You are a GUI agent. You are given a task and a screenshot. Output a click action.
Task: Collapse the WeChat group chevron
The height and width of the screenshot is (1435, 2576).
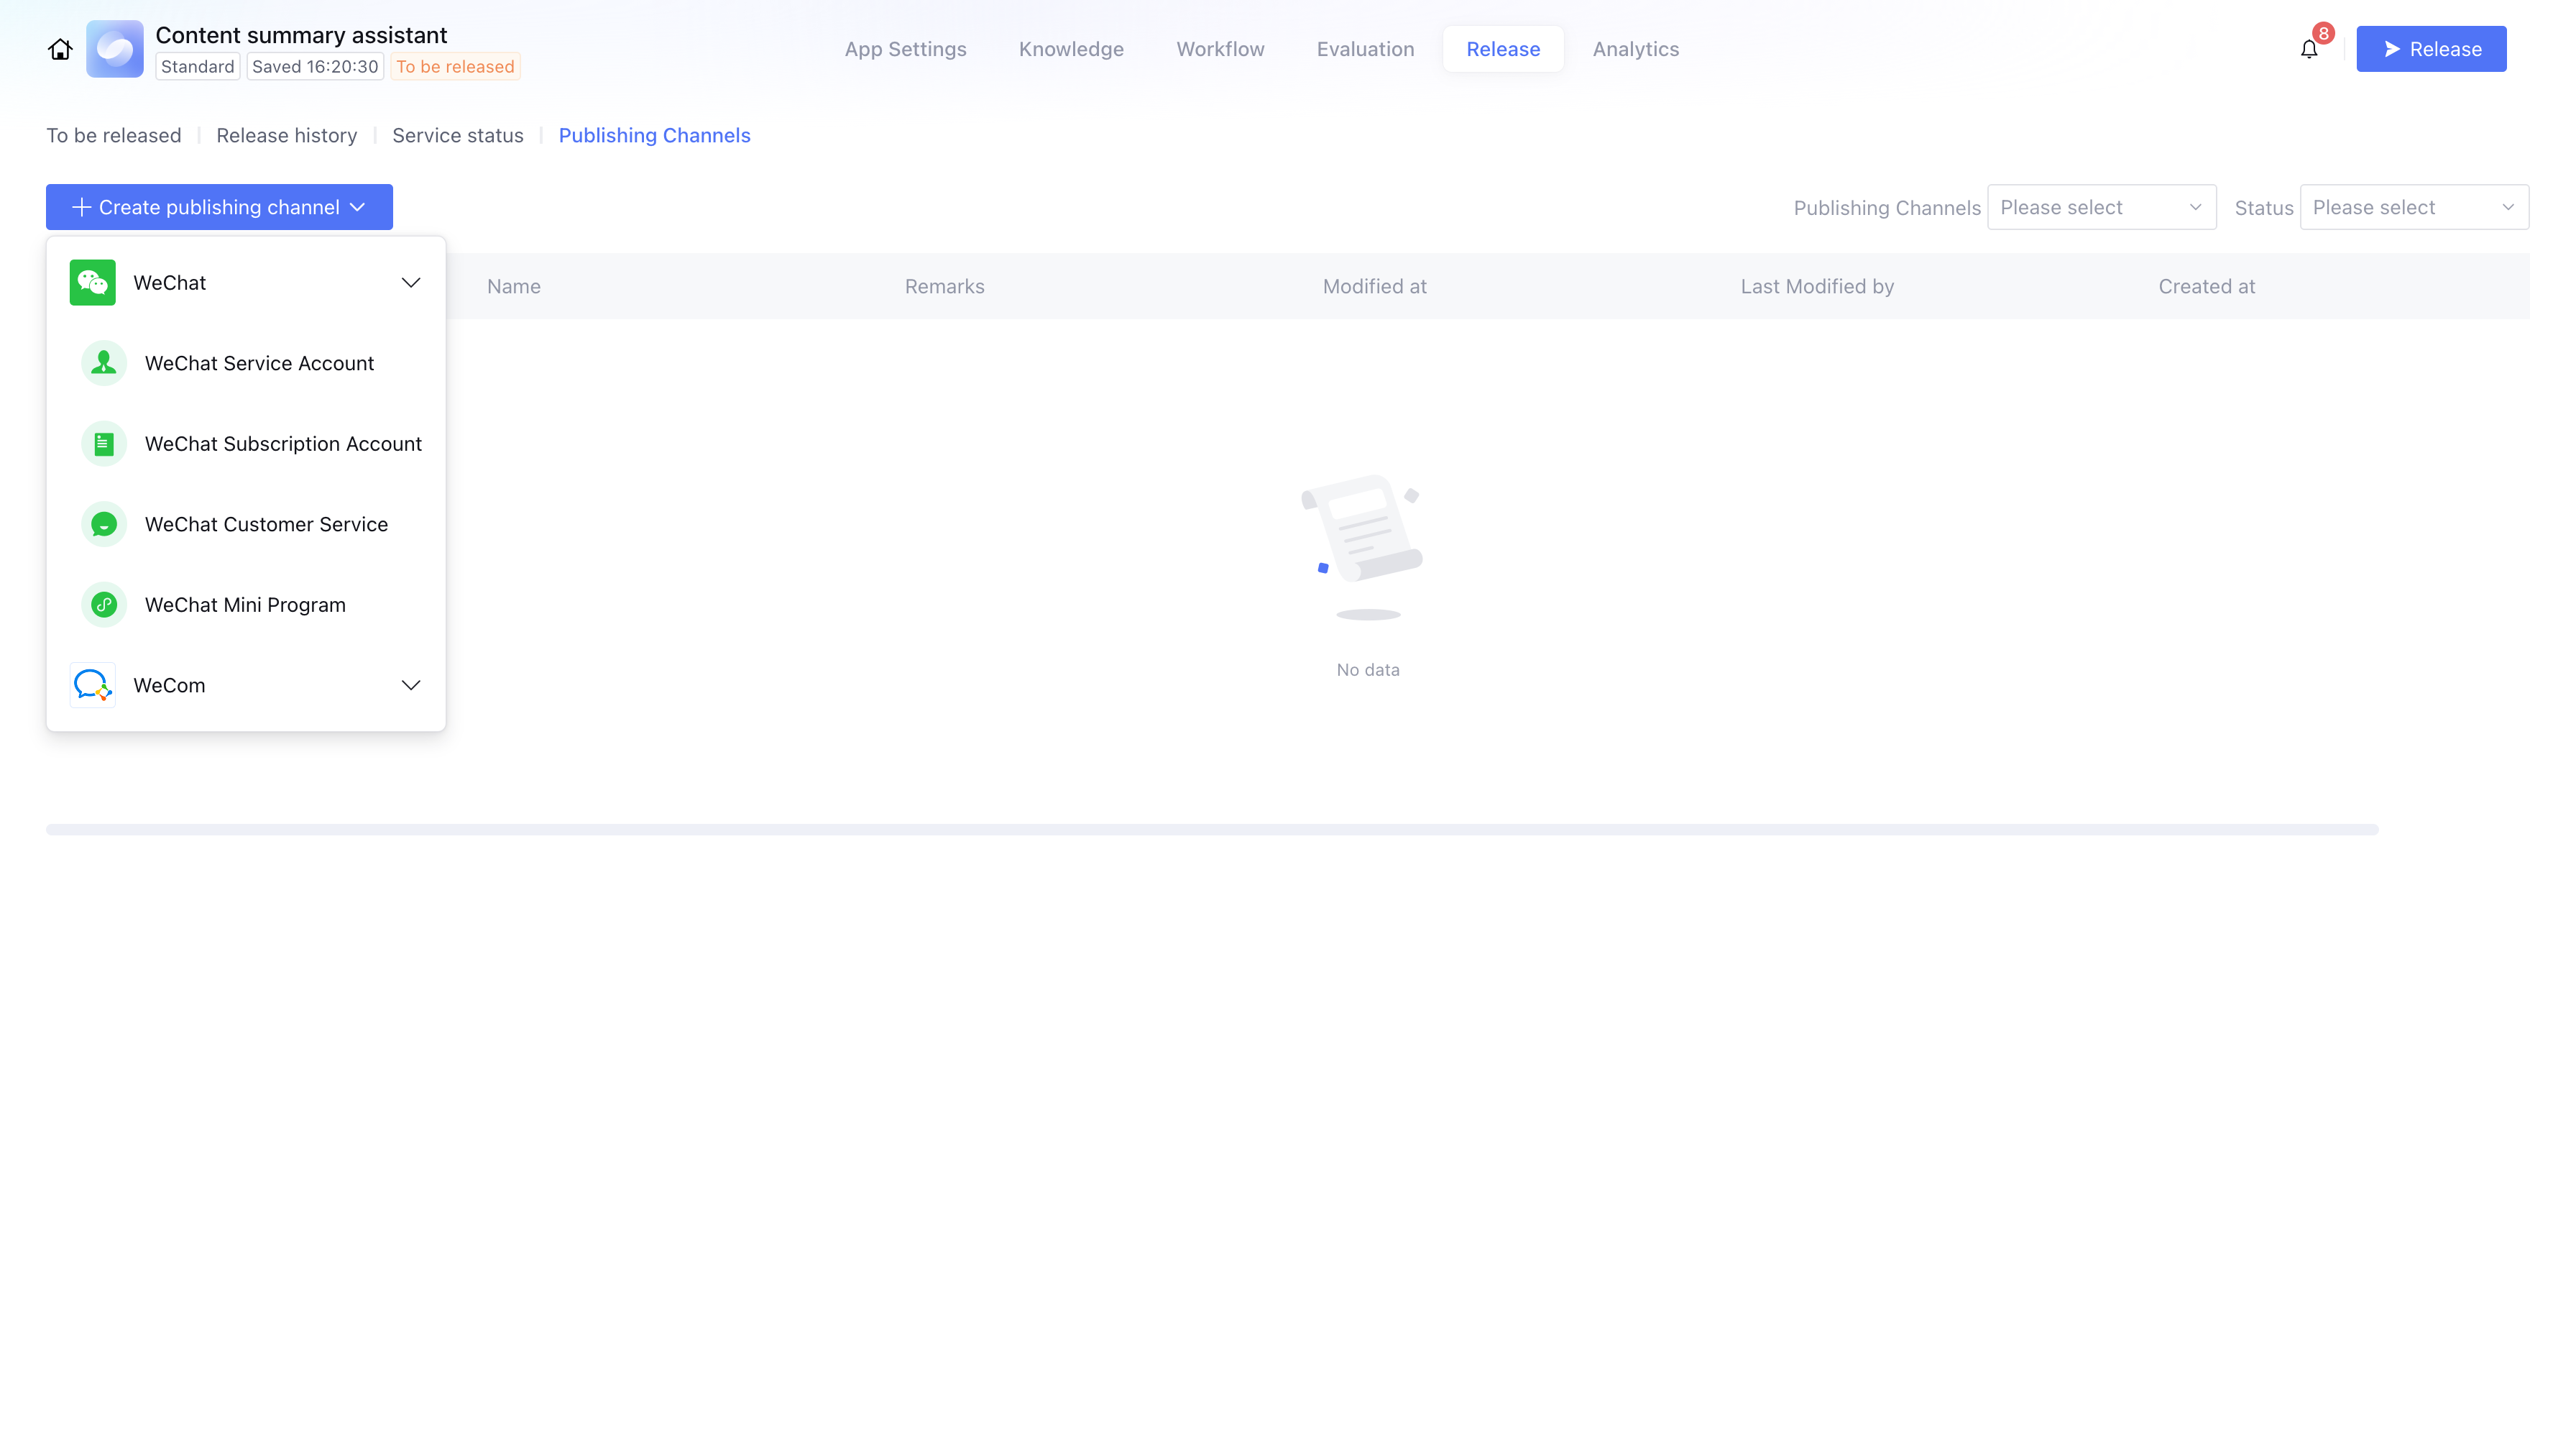pyautogui.click(x=411, y=283)
